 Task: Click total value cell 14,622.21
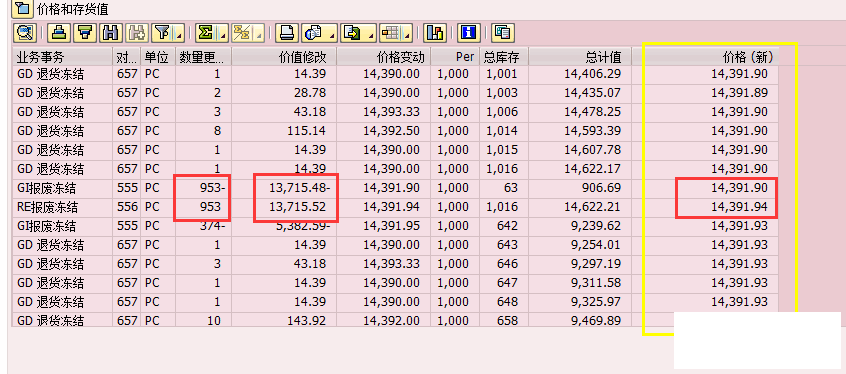coord(581,207)
